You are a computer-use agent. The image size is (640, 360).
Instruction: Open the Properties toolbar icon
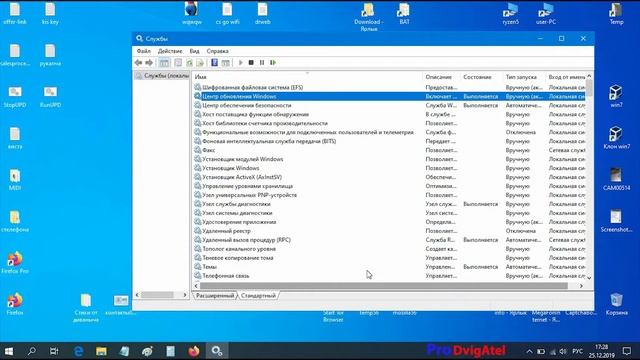point(178,62)
